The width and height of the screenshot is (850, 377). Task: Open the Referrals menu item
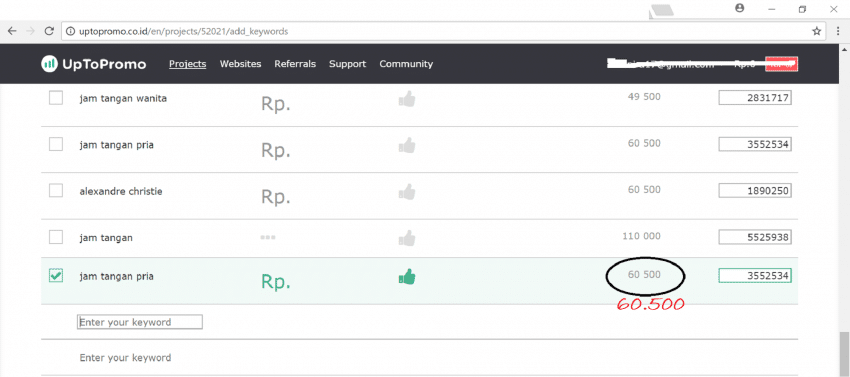coord(295,64)
